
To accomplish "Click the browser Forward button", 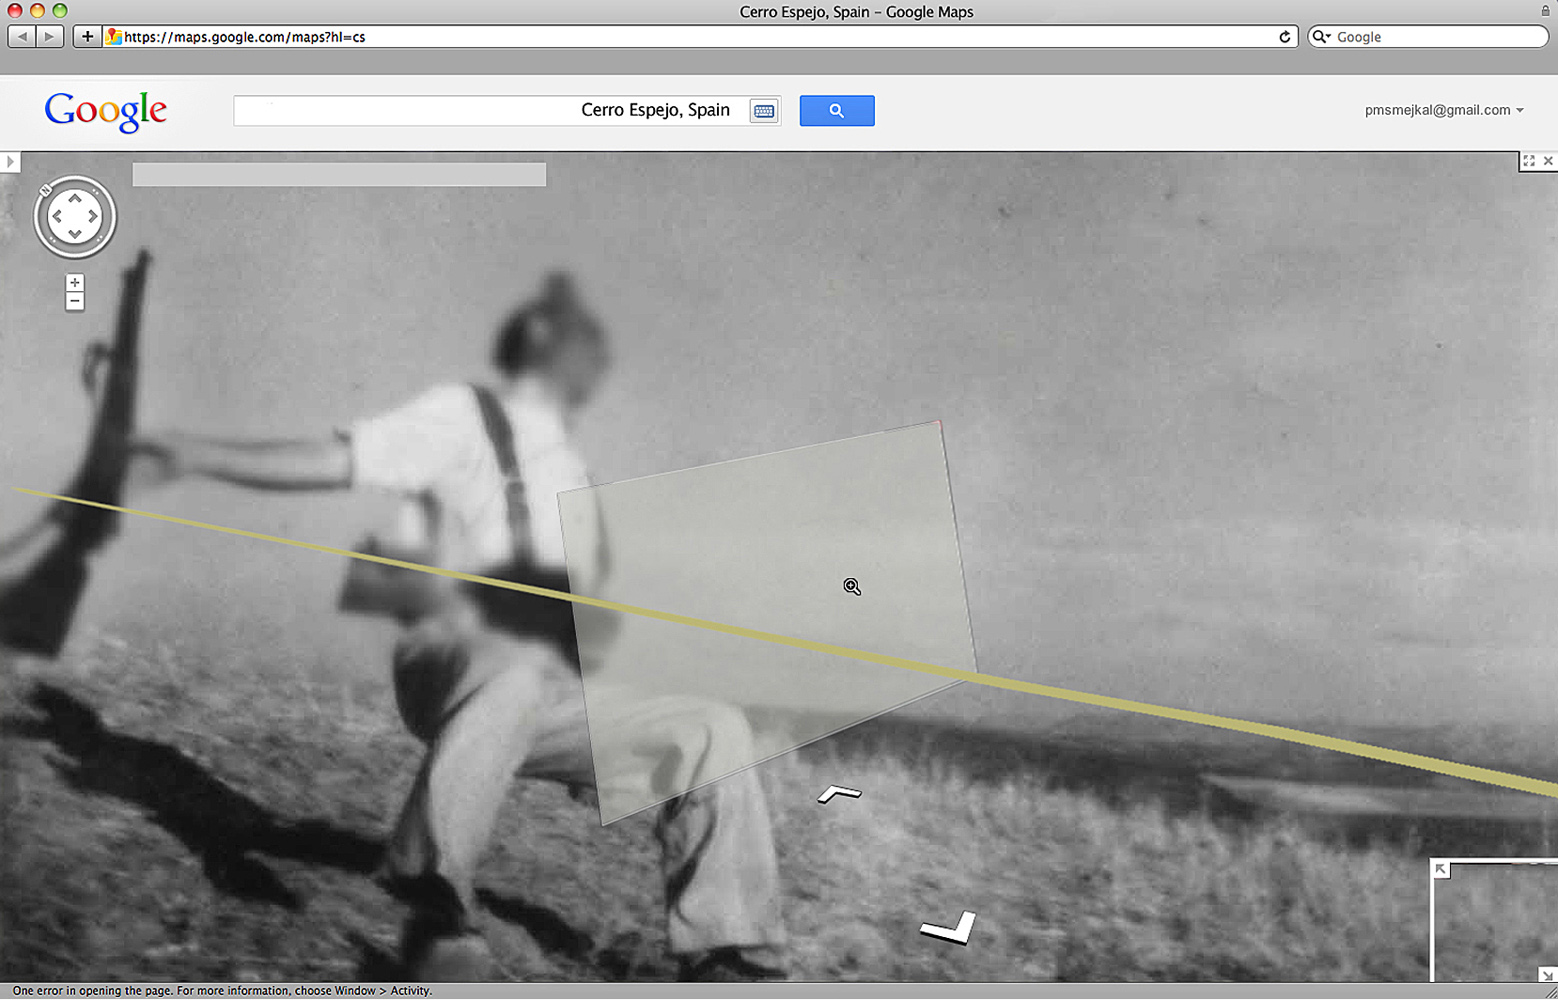I will click(x=50, y=37).
